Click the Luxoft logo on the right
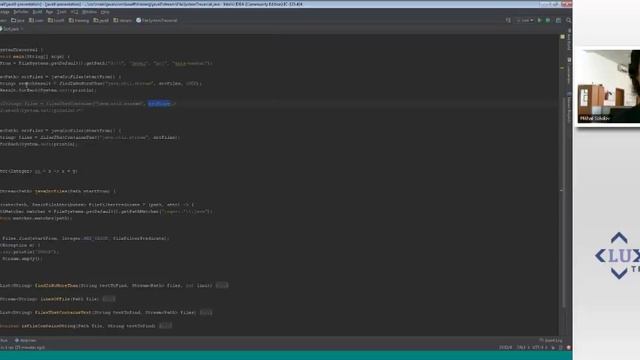This screenshot has width=640, height=360. [x=617, y=256]
